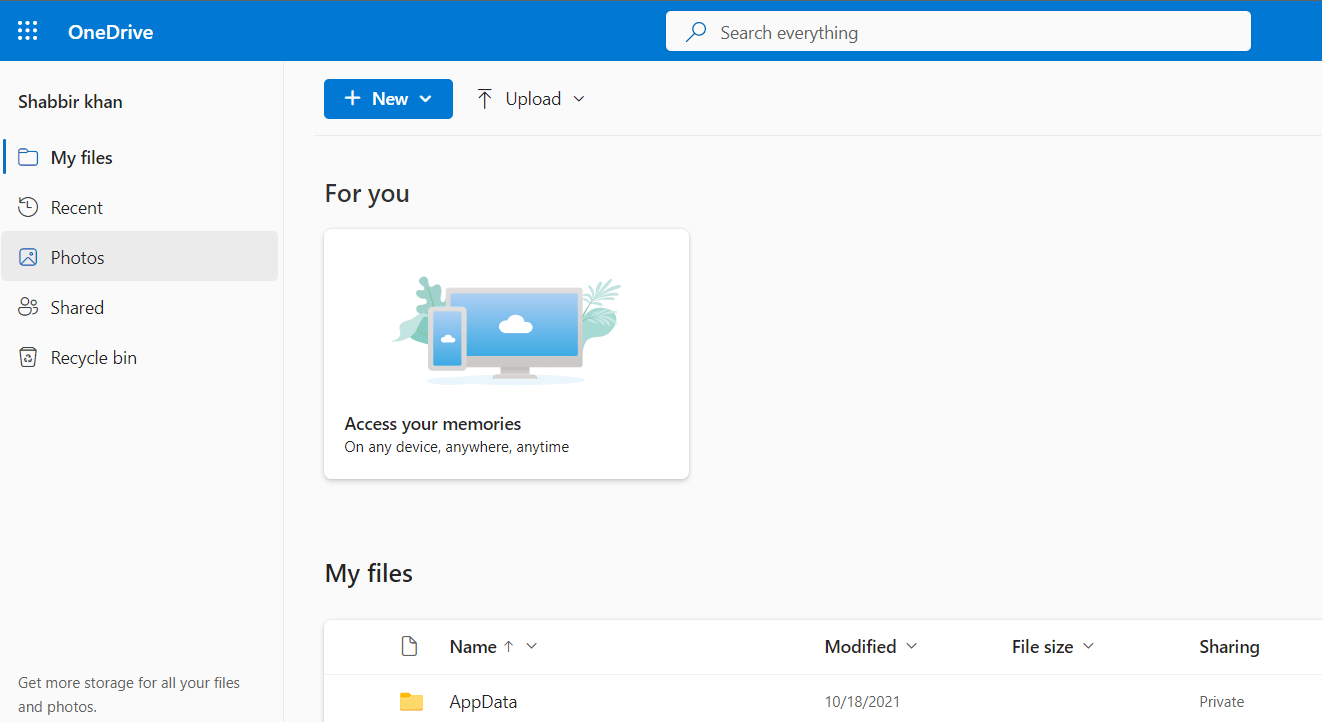Go to OneDrive home via the logo
This screenshot has width=1322, height=722.
tap(110, 31)
